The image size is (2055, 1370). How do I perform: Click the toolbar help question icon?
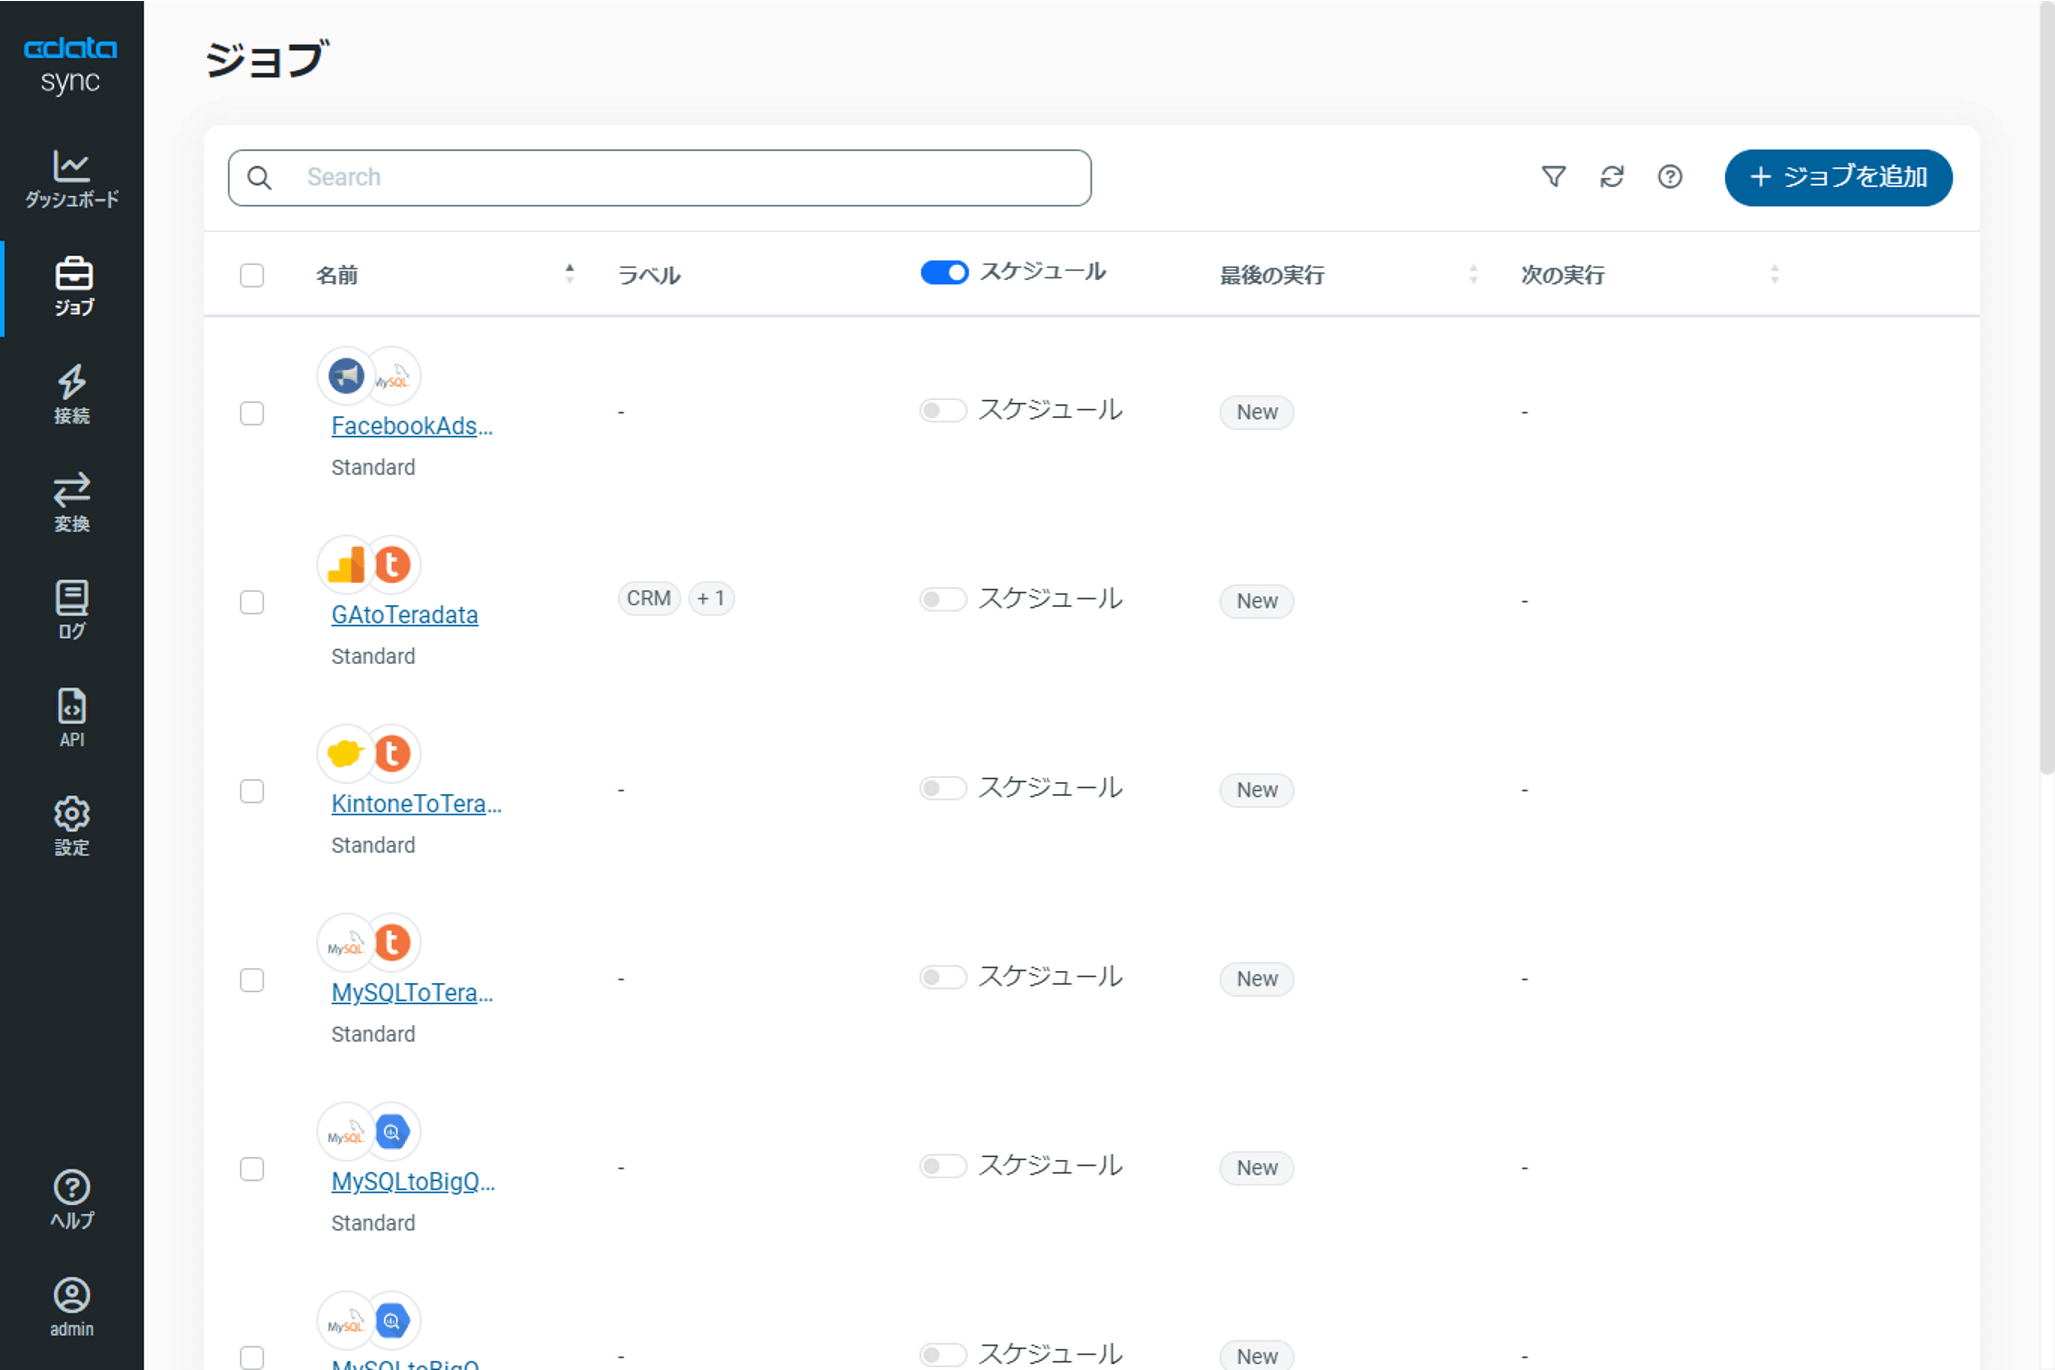(x=1669, y=177)
